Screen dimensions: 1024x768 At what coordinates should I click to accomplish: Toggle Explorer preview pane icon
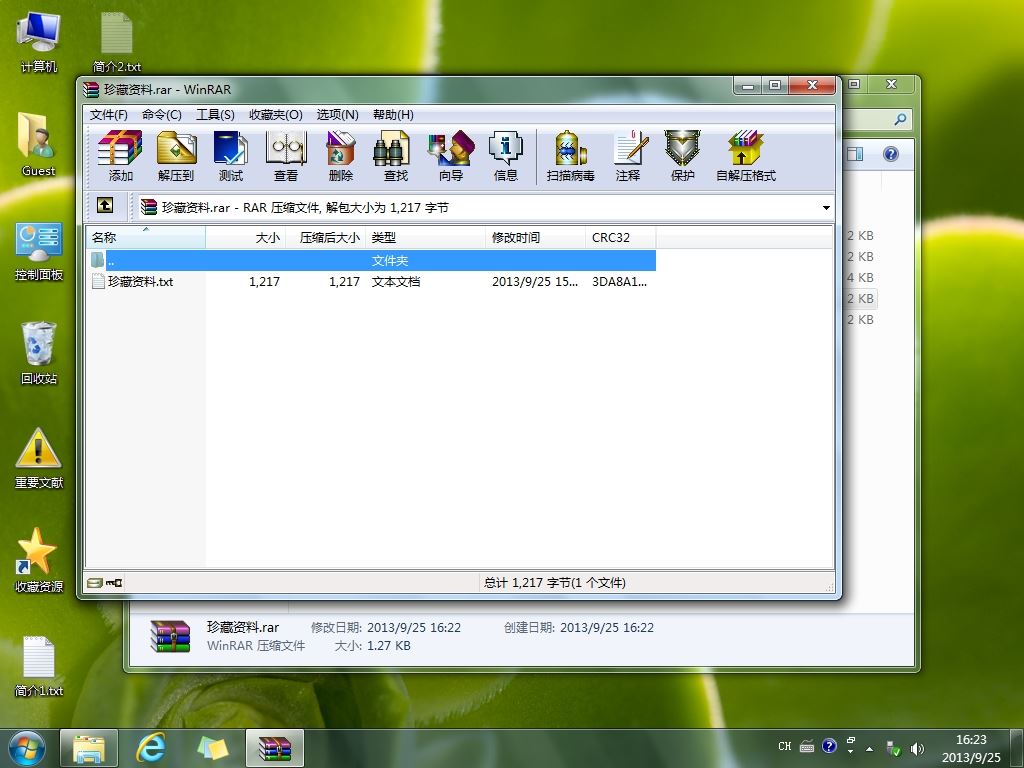[855, 154]
